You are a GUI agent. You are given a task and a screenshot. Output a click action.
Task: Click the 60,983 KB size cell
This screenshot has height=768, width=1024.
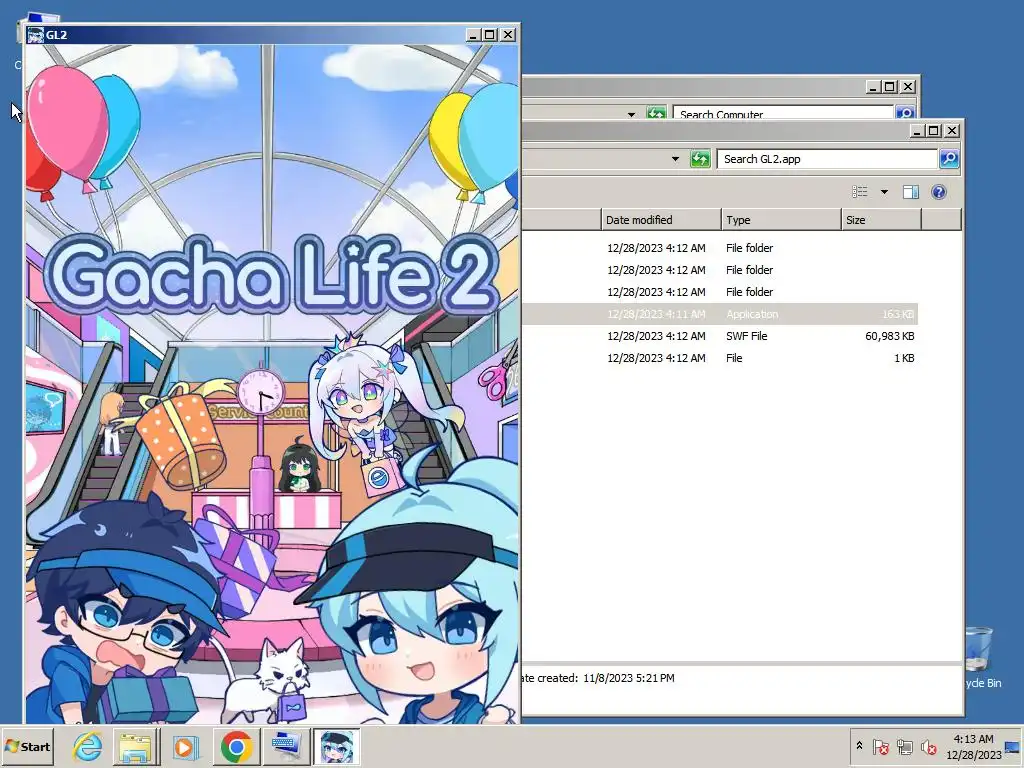click(889, 336)
